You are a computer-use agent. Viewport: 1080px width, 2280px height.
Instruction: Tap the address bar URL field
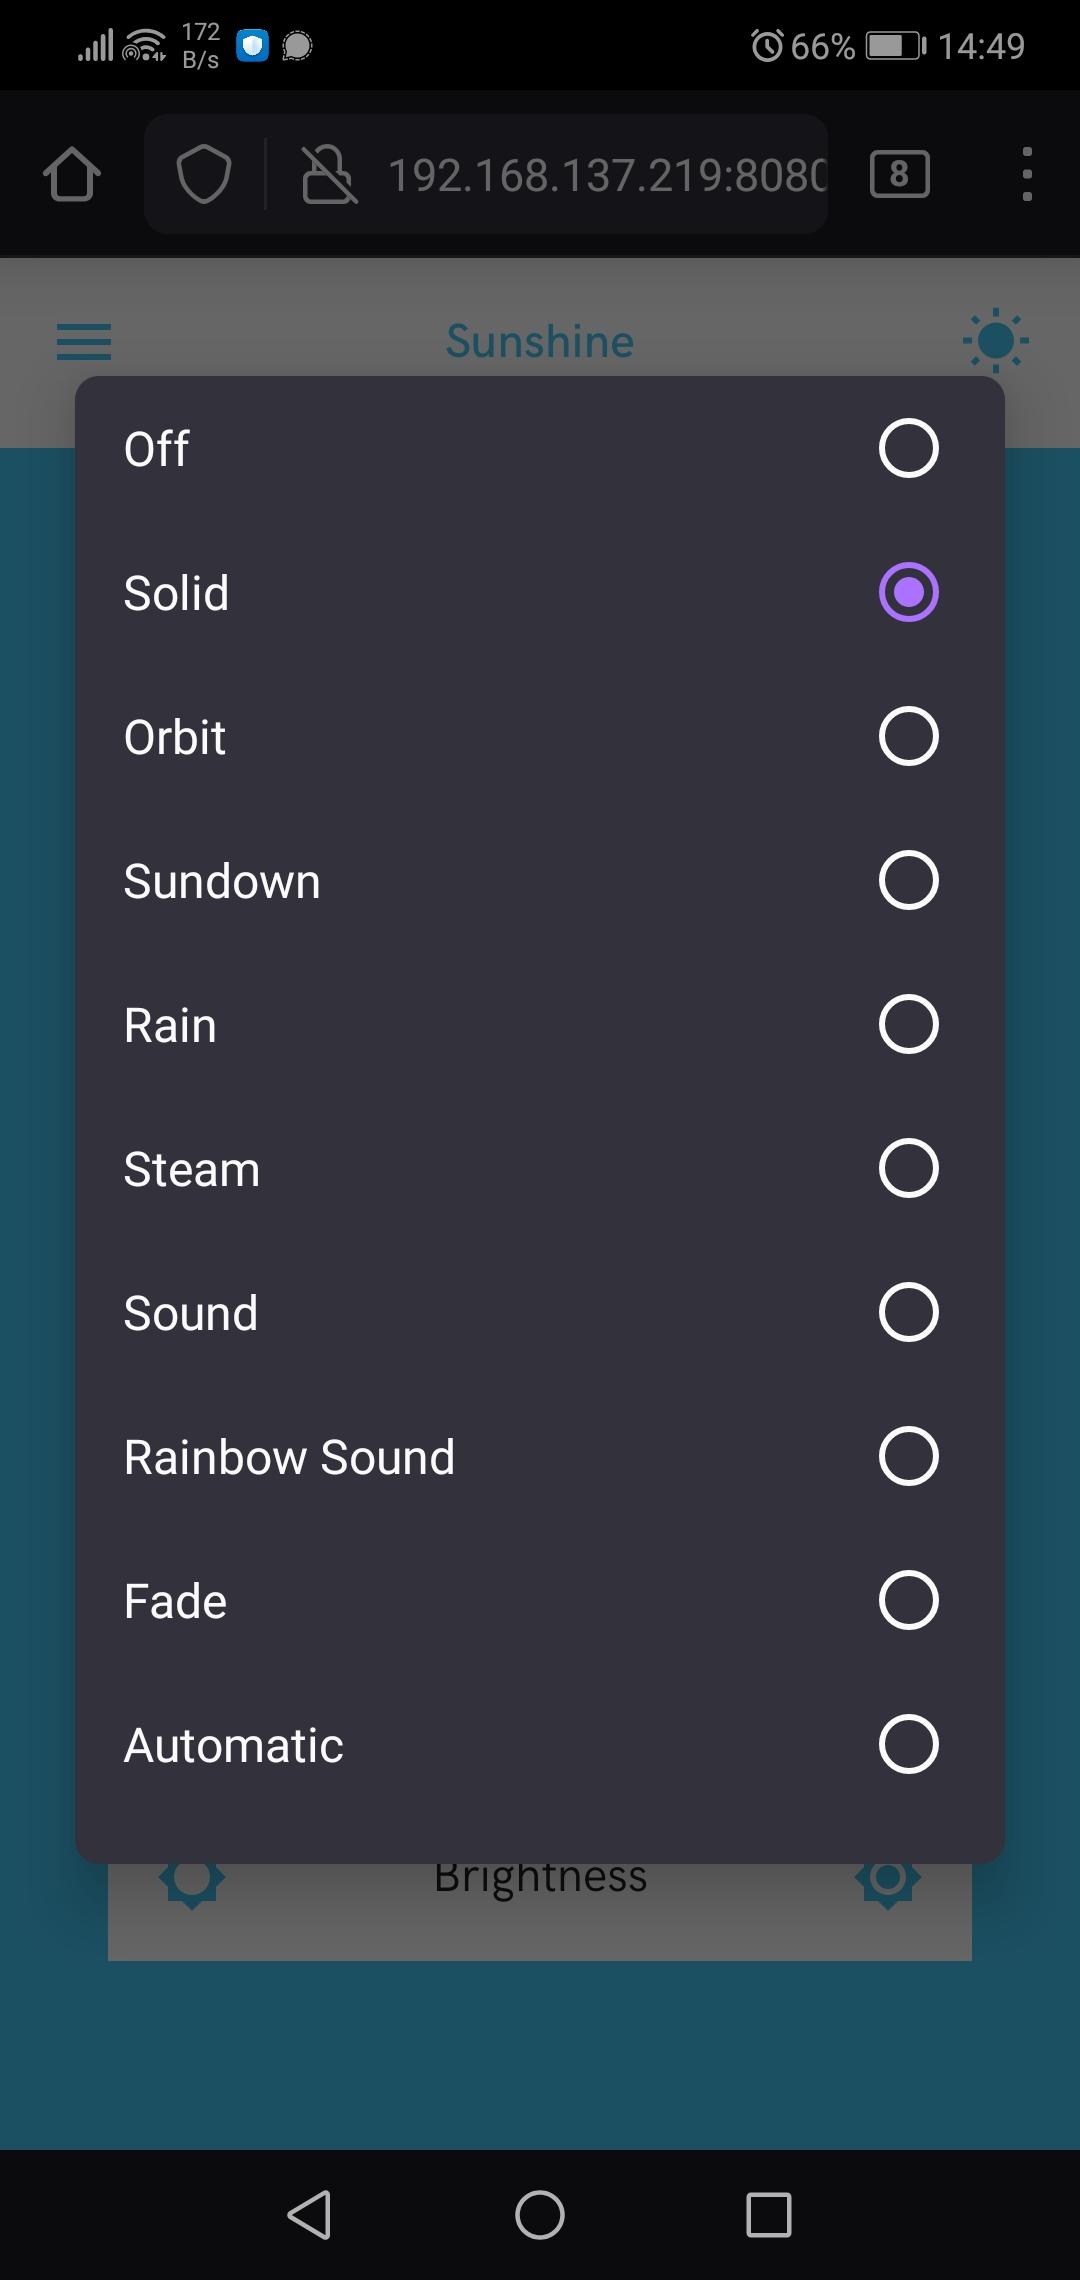607,175
